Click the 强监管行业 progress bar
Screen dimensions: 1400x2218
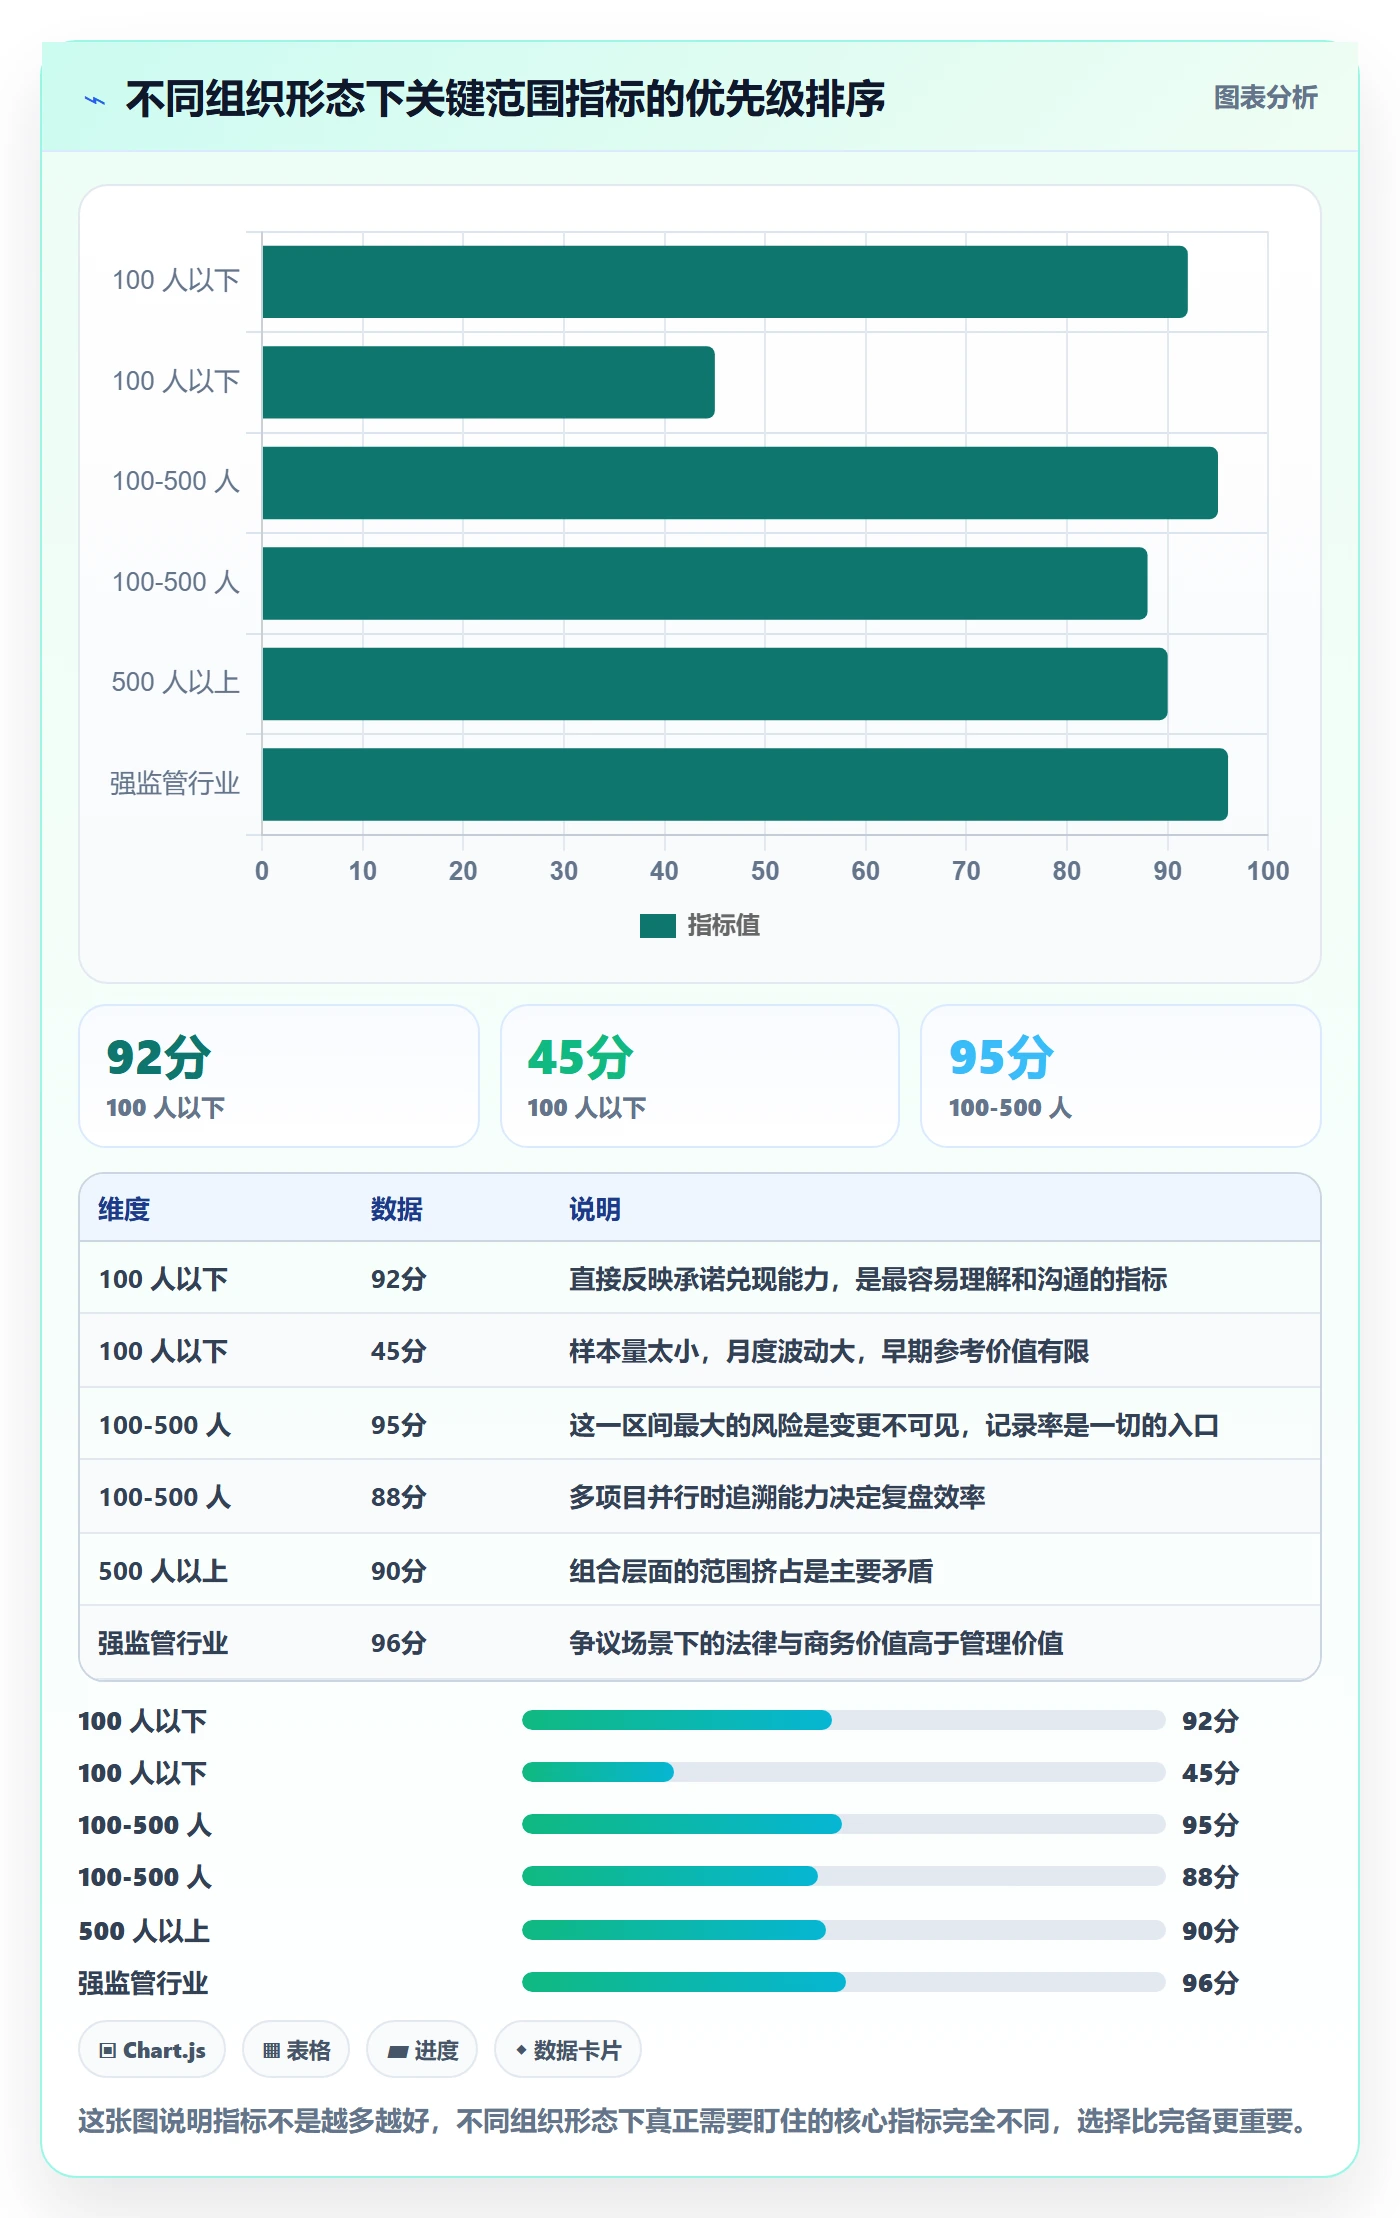(843, 1982)
